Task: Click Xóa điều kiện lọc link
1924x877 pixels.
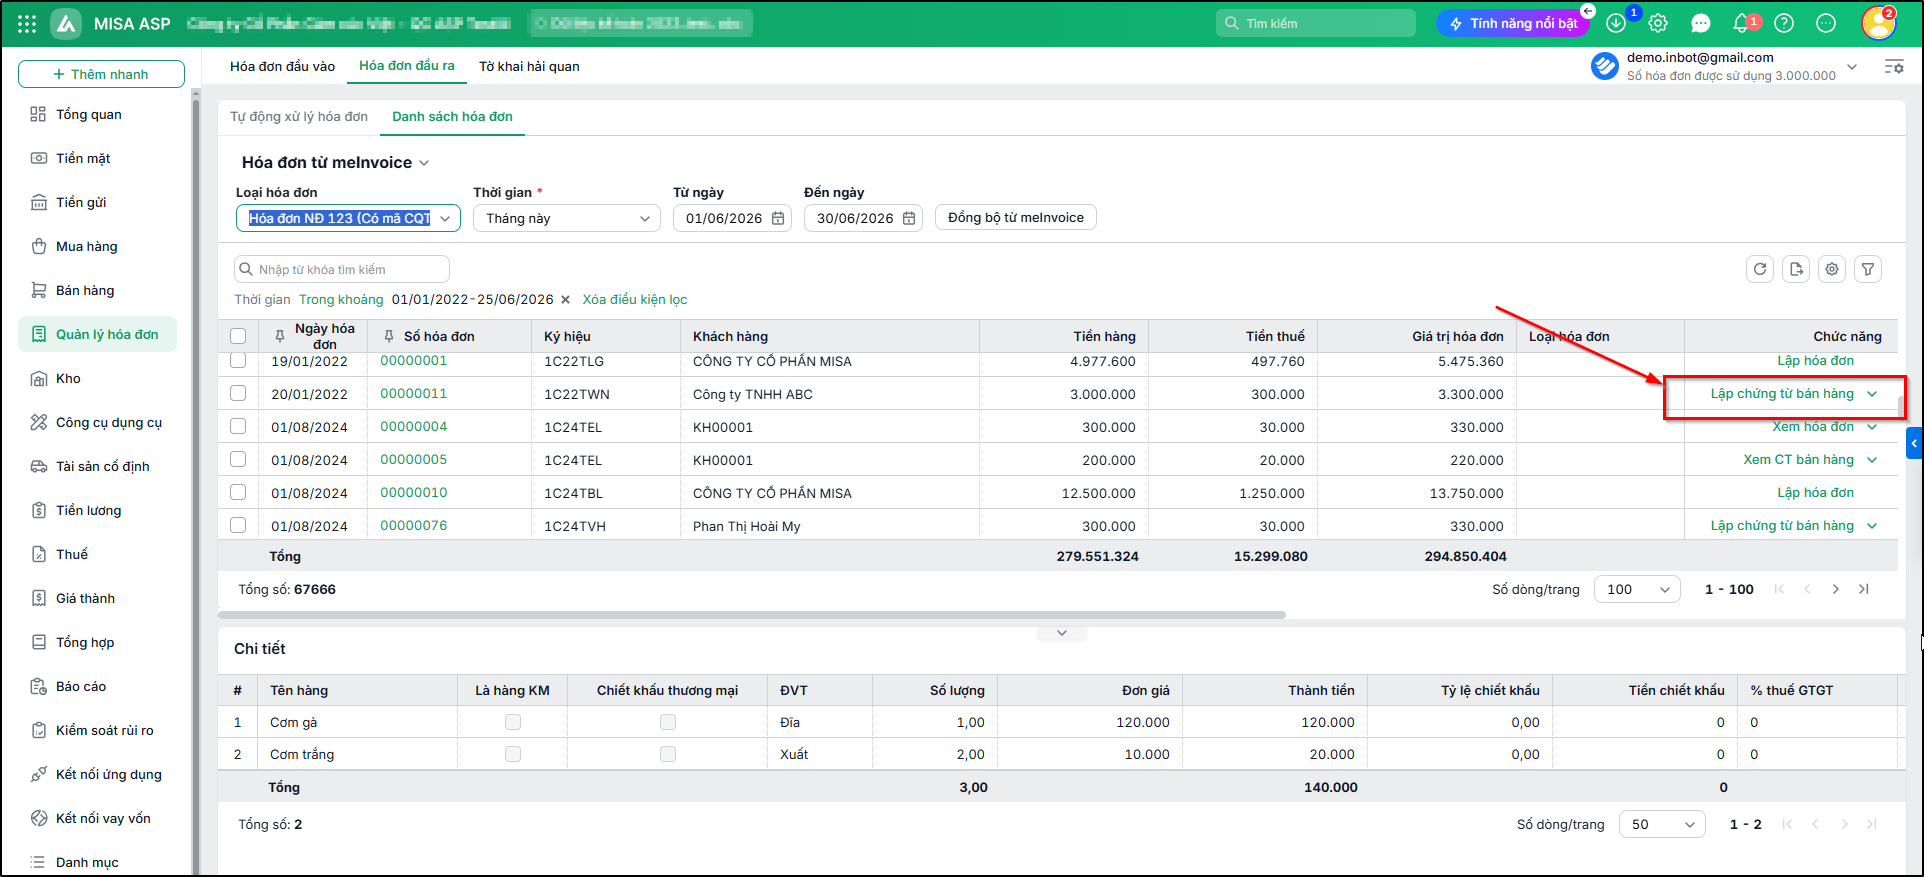Action: coord(635,299)
